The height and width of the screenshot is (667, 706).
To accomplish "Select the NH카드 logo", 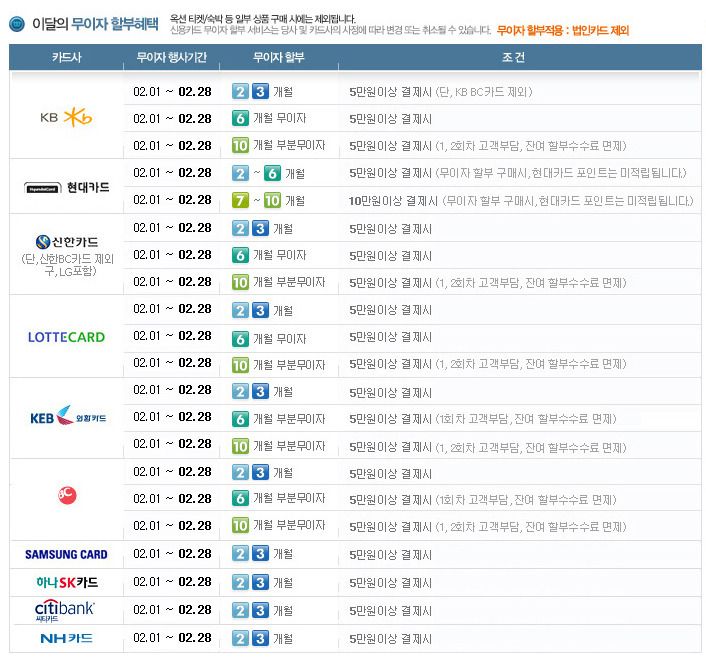I will click(x=66, y=638).
